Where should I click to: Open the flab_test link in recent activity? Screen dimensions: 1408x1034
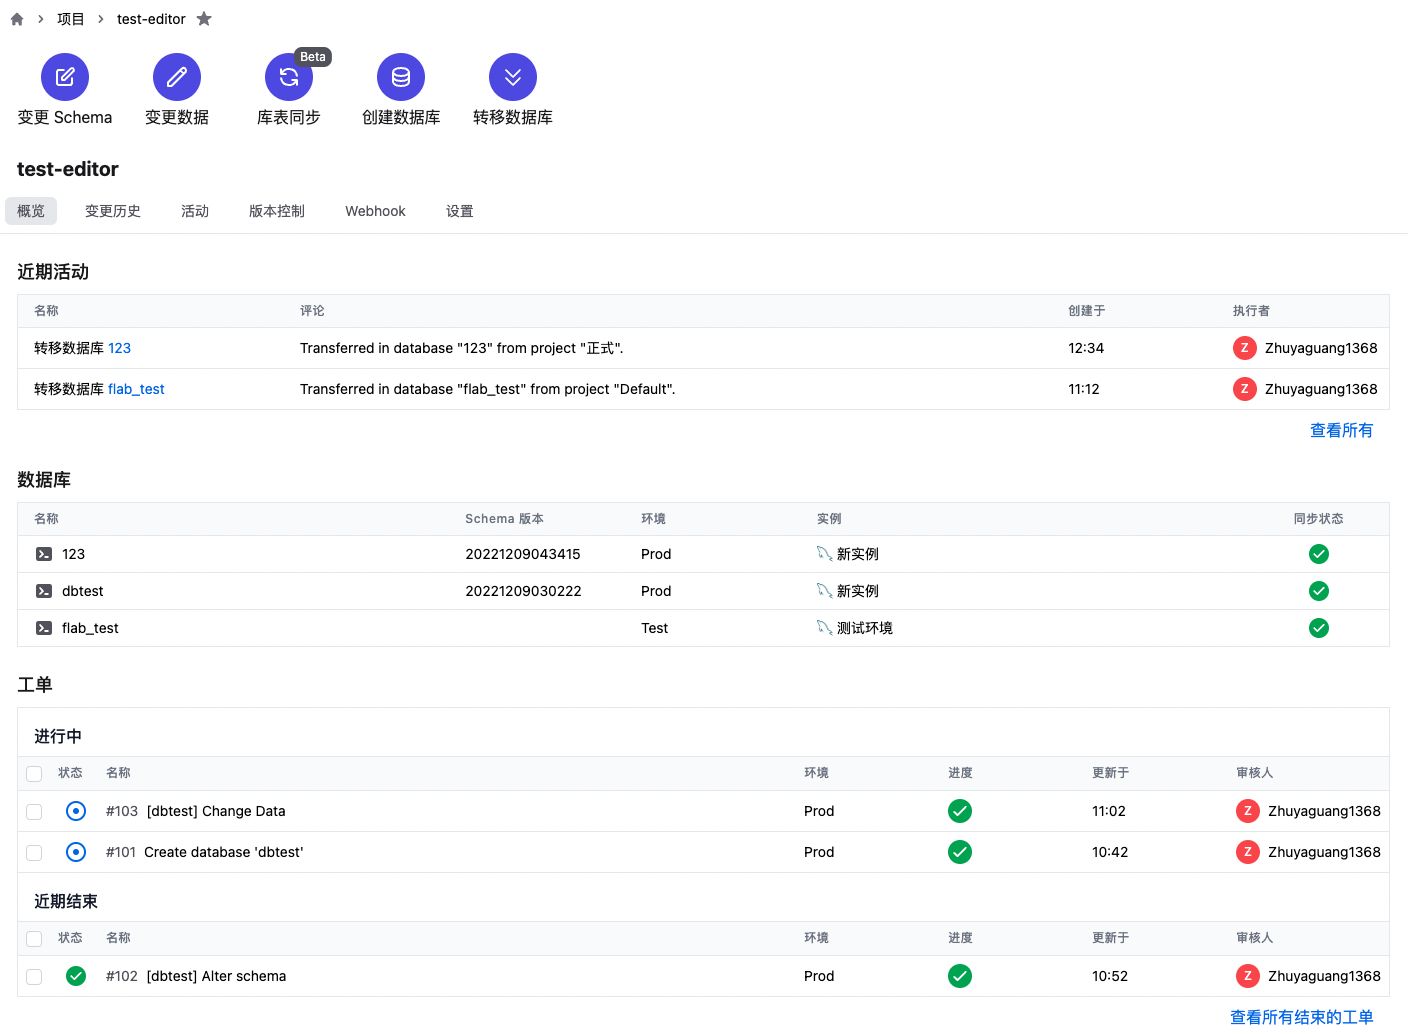(x=136, y=389)
